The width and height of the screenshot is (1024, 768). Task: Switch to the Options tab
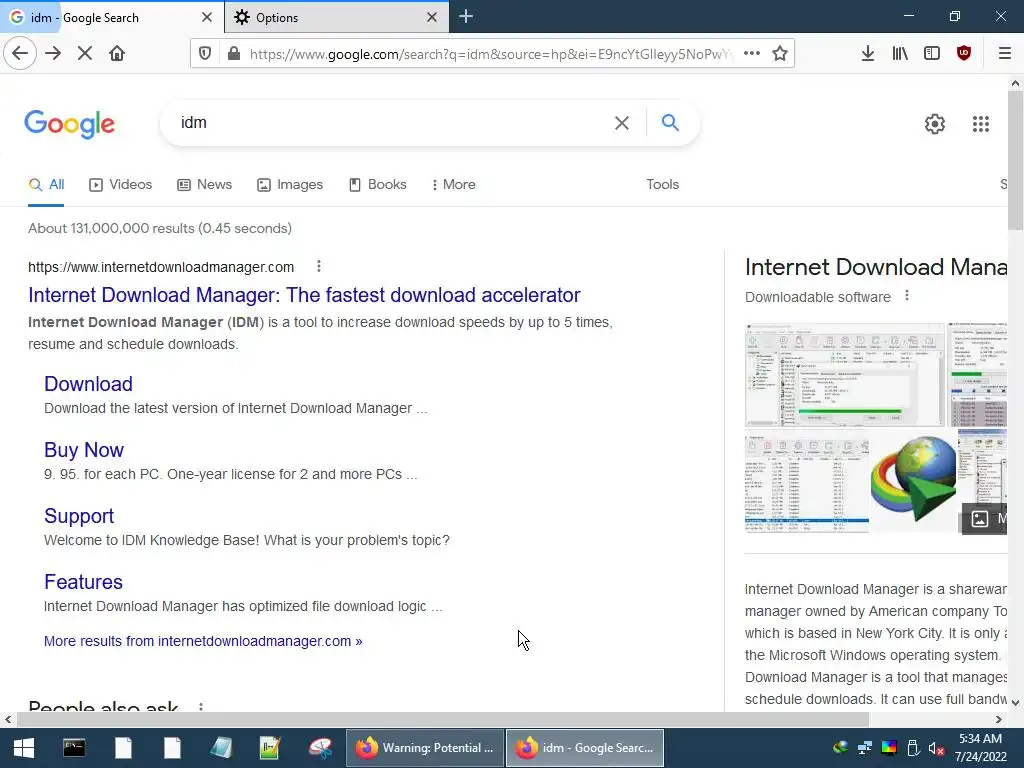coord(336,18)
